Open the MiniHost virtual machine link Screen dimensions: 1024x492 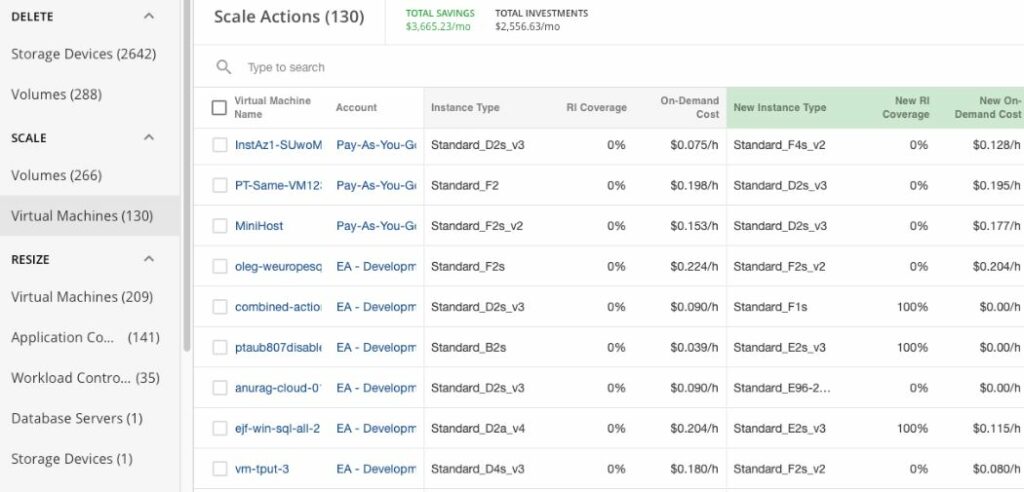coord(259,226)
